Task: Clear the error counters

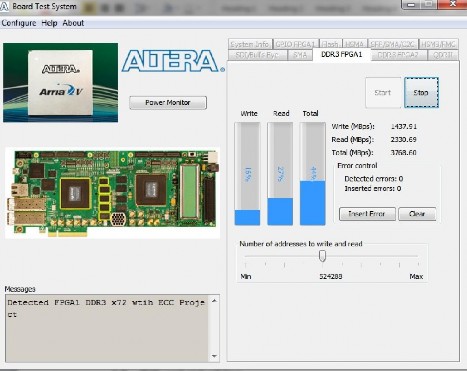Action: [417, 214]
